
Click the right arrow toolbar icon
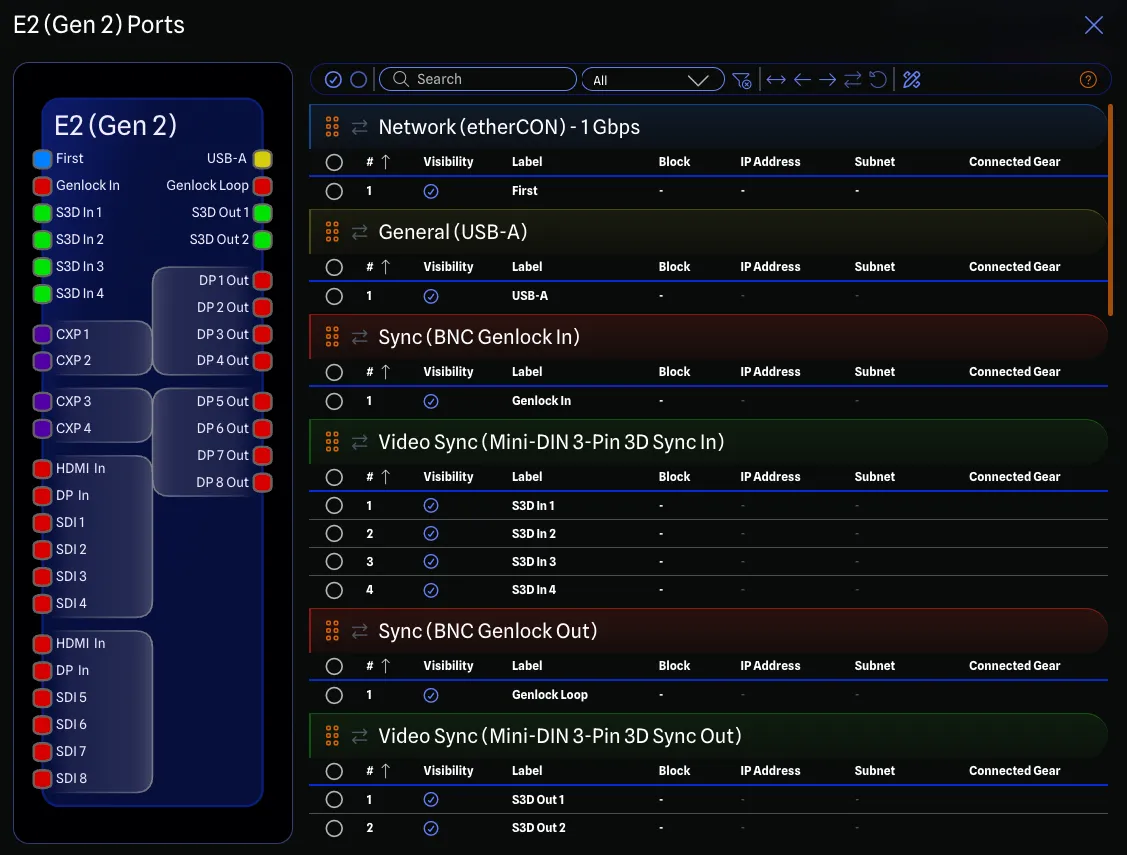pos(827,80)
